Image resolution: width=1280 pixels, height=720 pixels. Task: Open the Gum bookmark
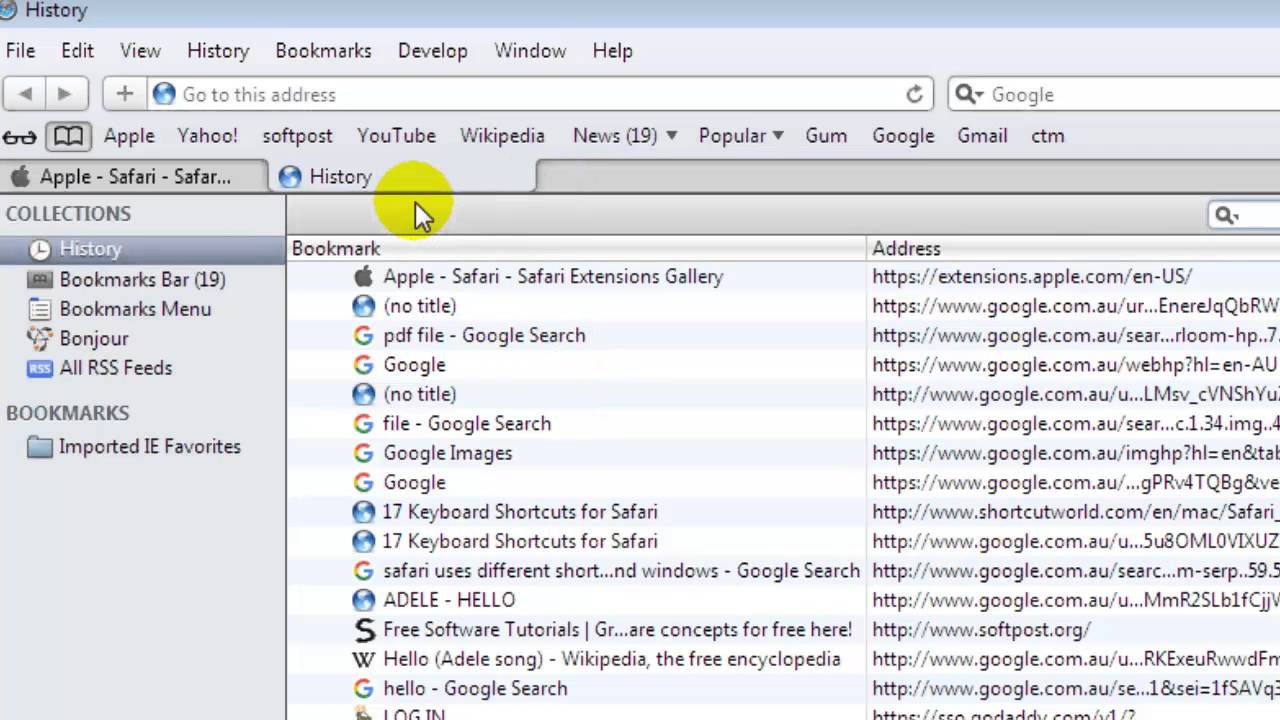[826, 136]
